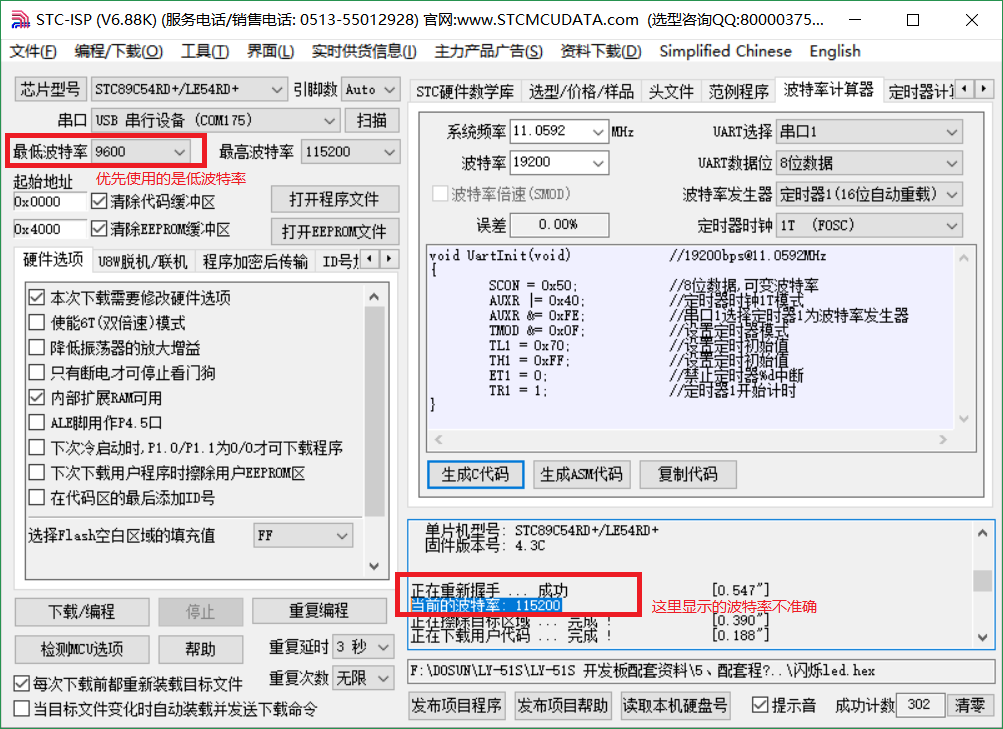Viewport: 1003px width, 729px height.
Task: Click the 0x4000 address field
Action: [x=49, y=228]
